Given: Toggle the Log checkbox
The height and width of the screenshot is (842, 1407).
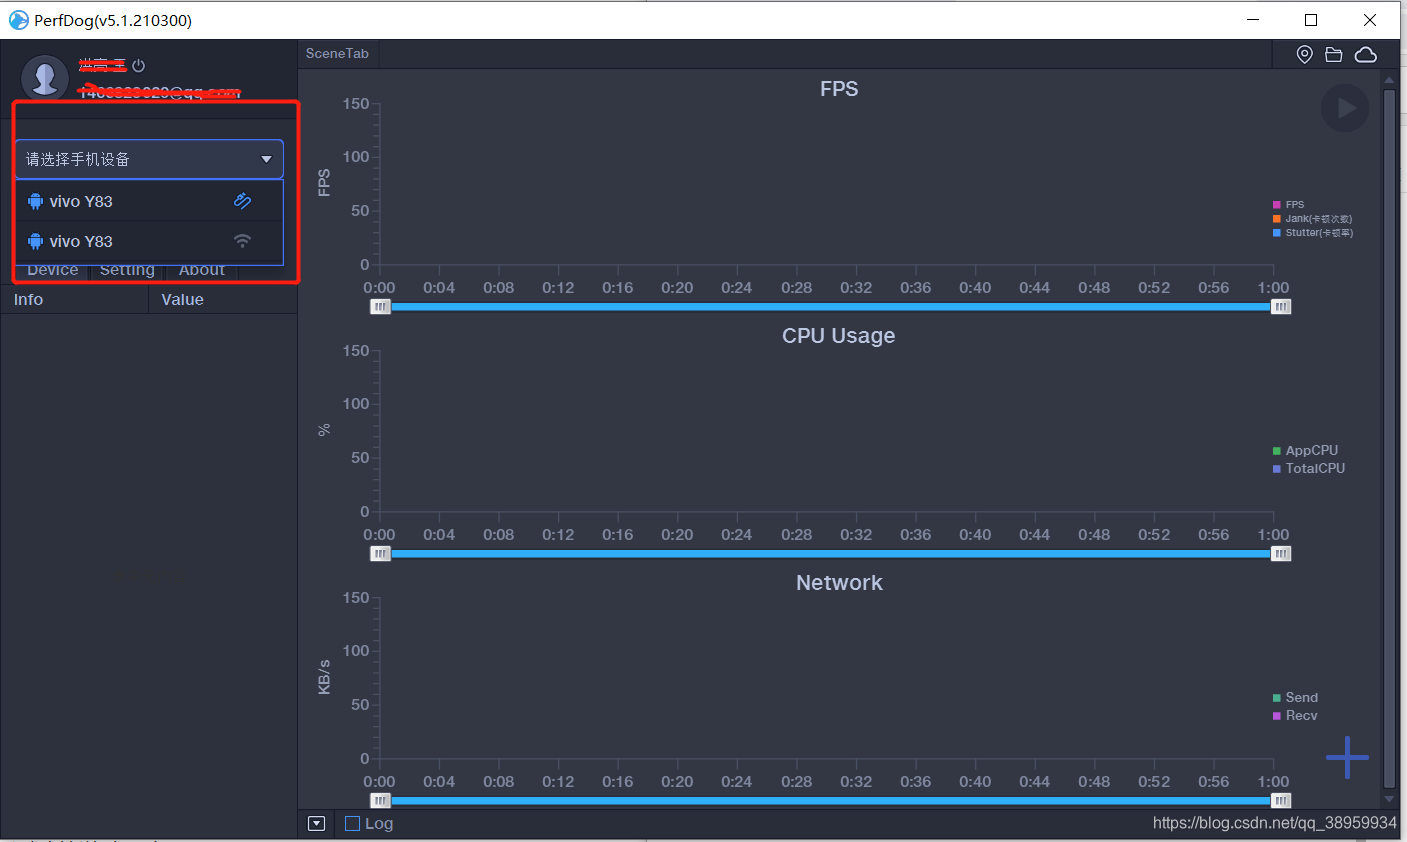Looking at the screenshot, I should coord(352,823).
